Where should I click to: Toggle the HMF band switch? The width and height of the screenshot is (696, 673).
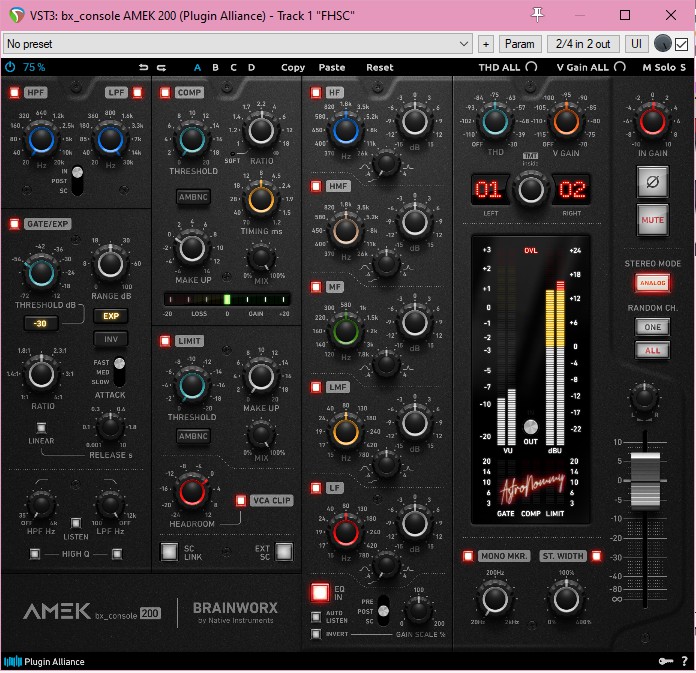316,186
